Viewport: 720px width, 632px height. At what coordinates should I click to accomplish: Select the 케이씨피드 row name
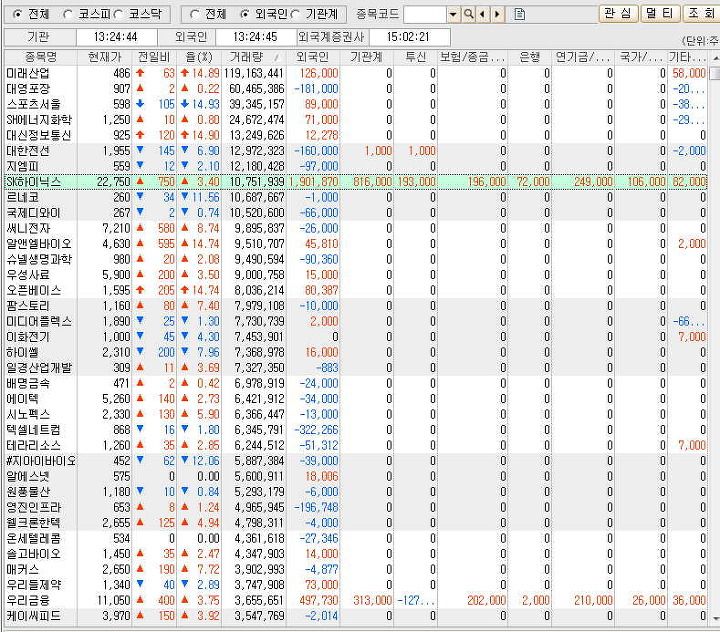click(33, 616)
